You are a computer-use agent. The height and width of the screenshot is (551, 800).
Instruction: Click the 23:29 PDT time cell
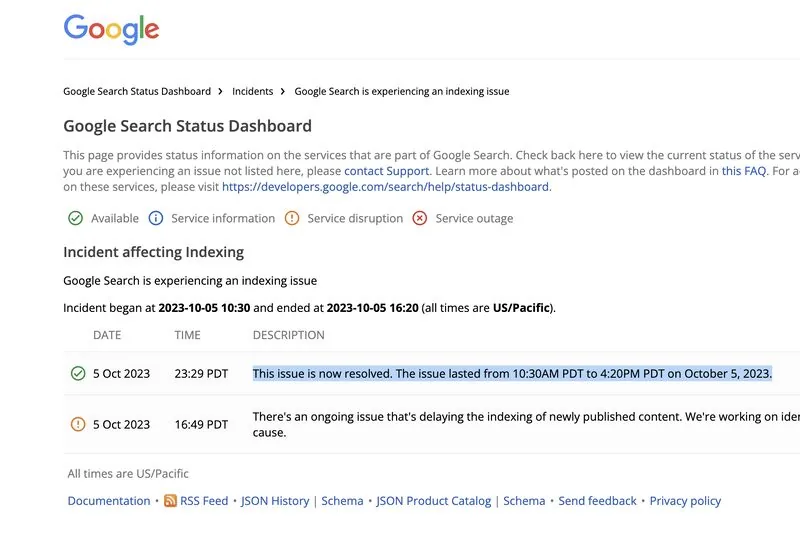[201, 373]
